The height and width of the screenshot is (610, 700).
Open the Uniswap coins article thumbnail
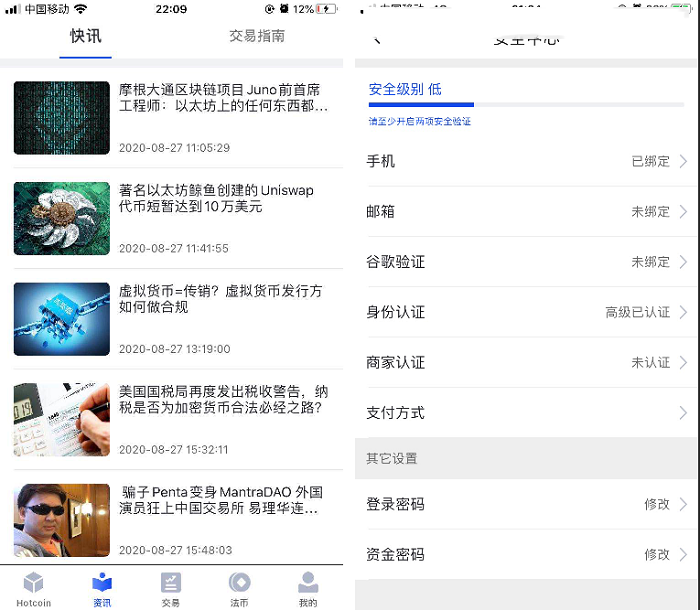(x=62, y=218)
